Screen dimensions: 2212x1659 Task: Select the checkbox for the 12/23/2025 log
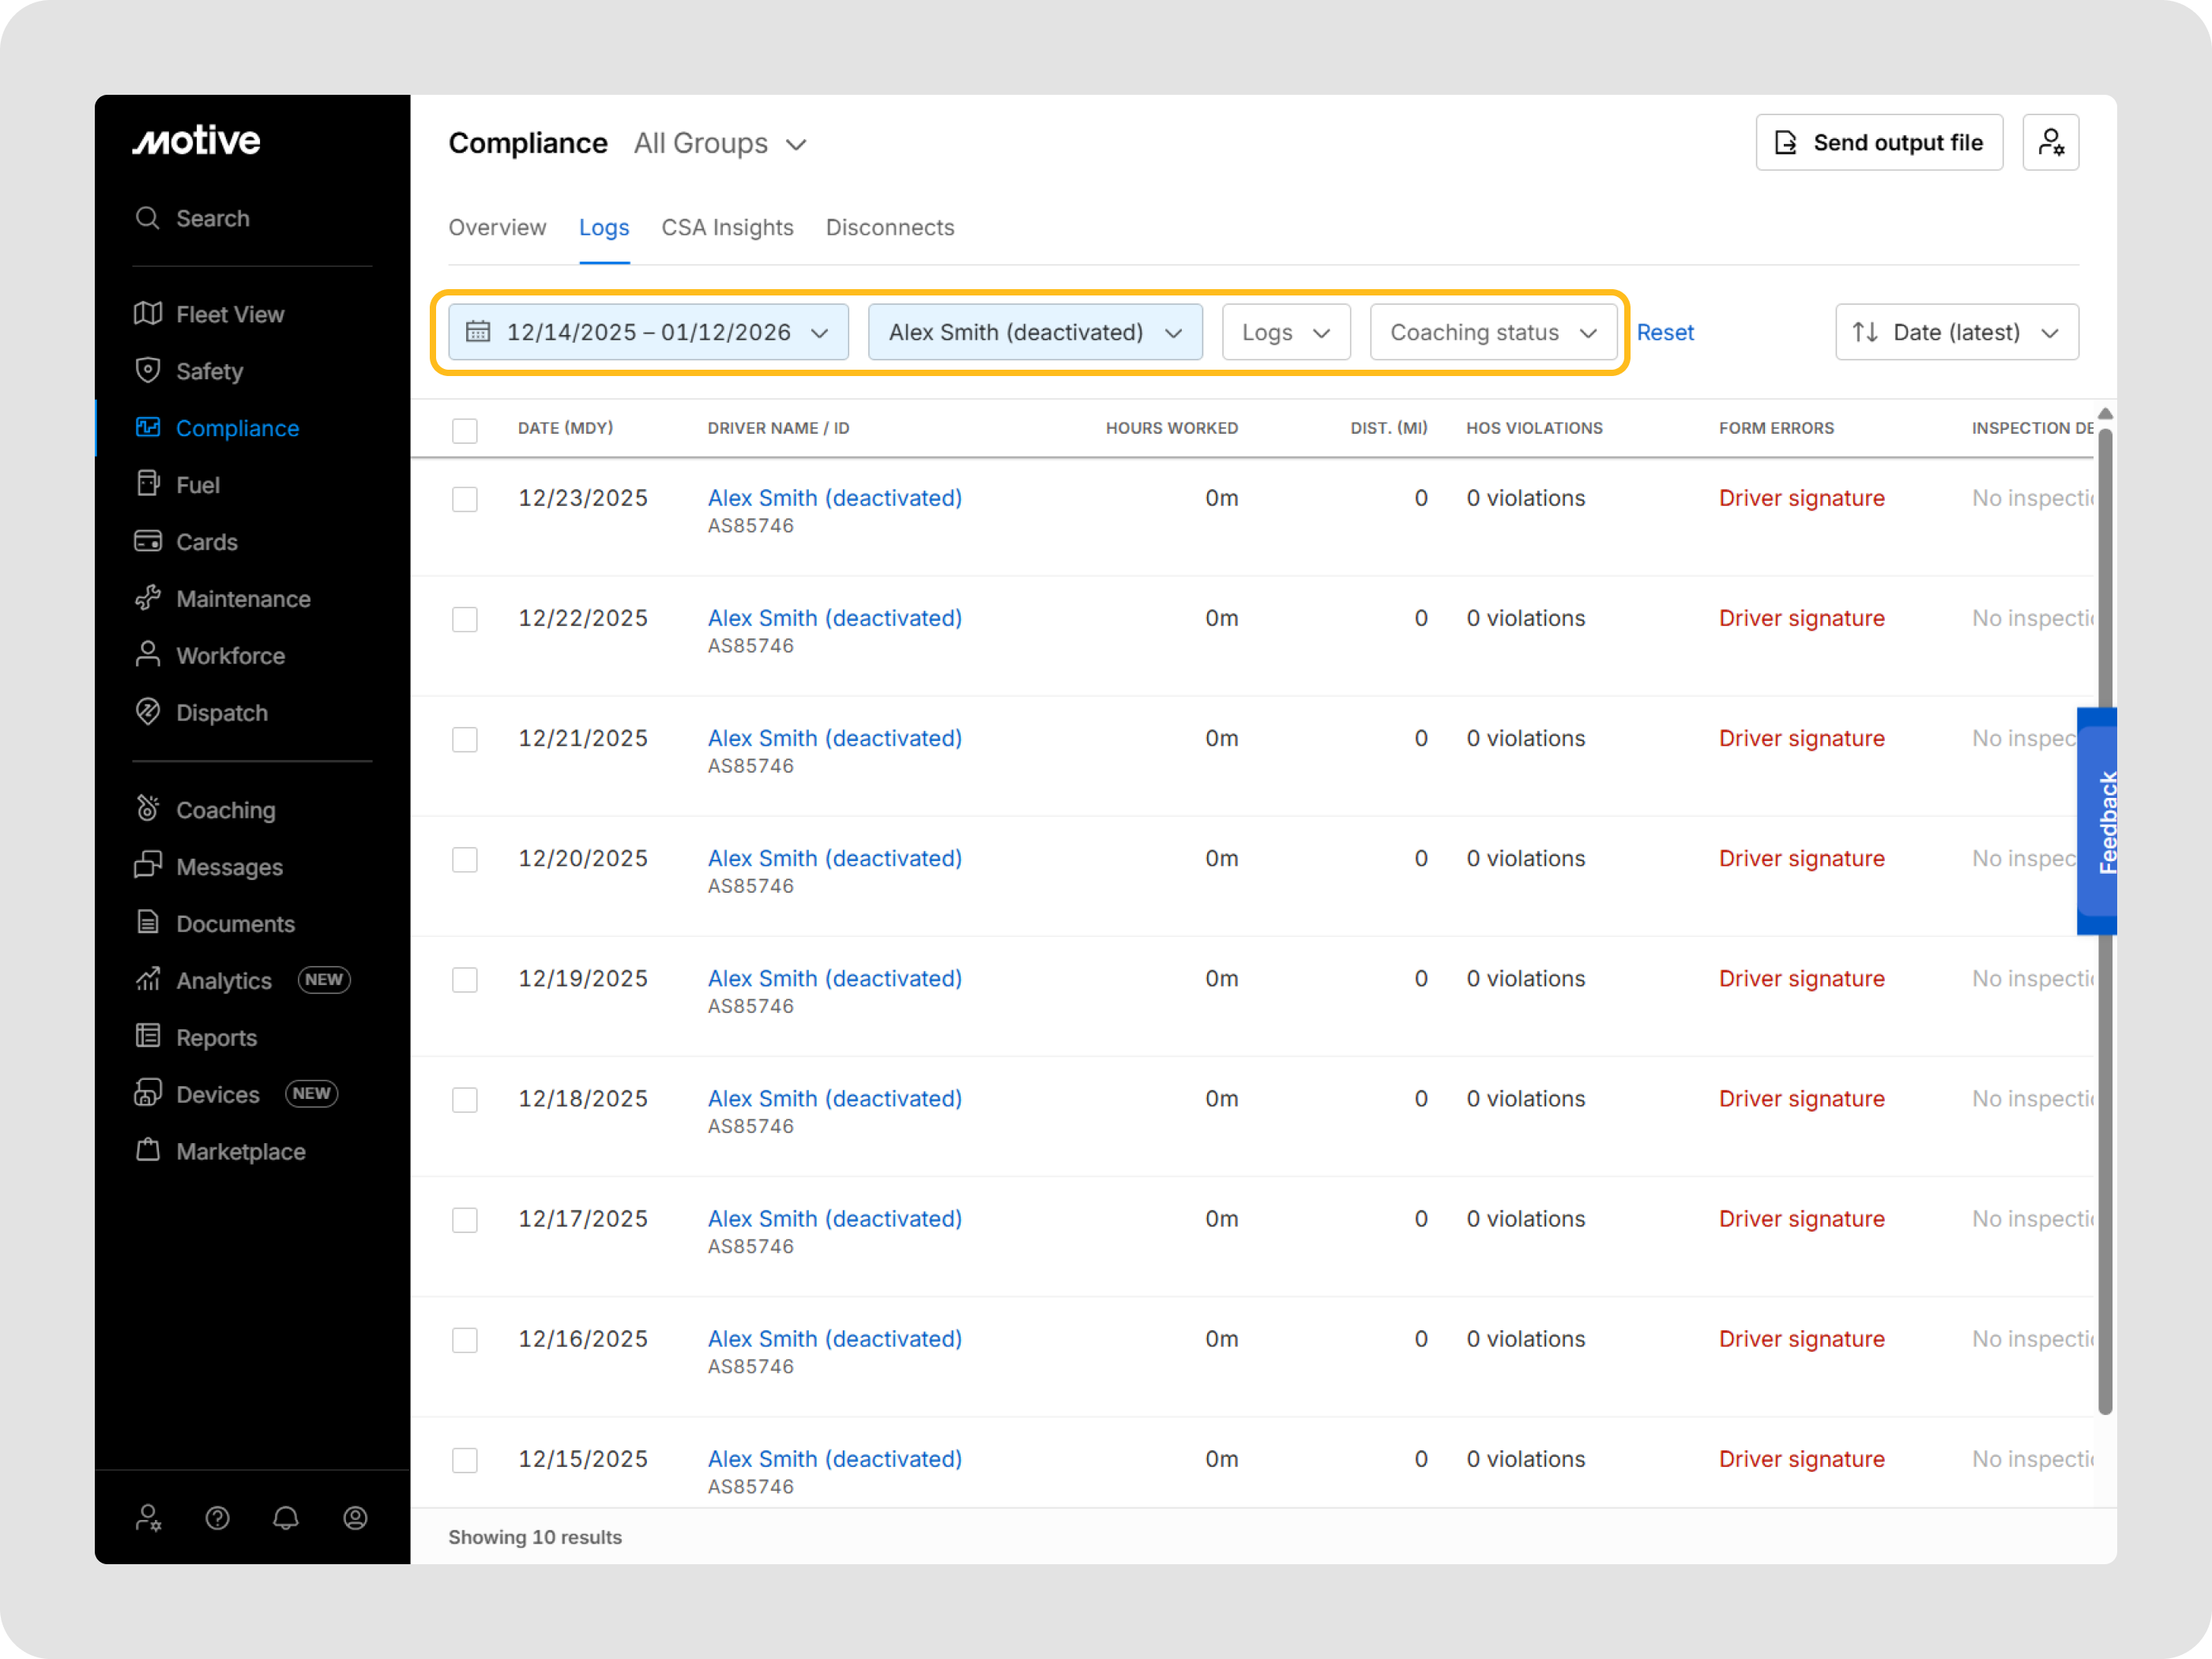tap(465, 499)
